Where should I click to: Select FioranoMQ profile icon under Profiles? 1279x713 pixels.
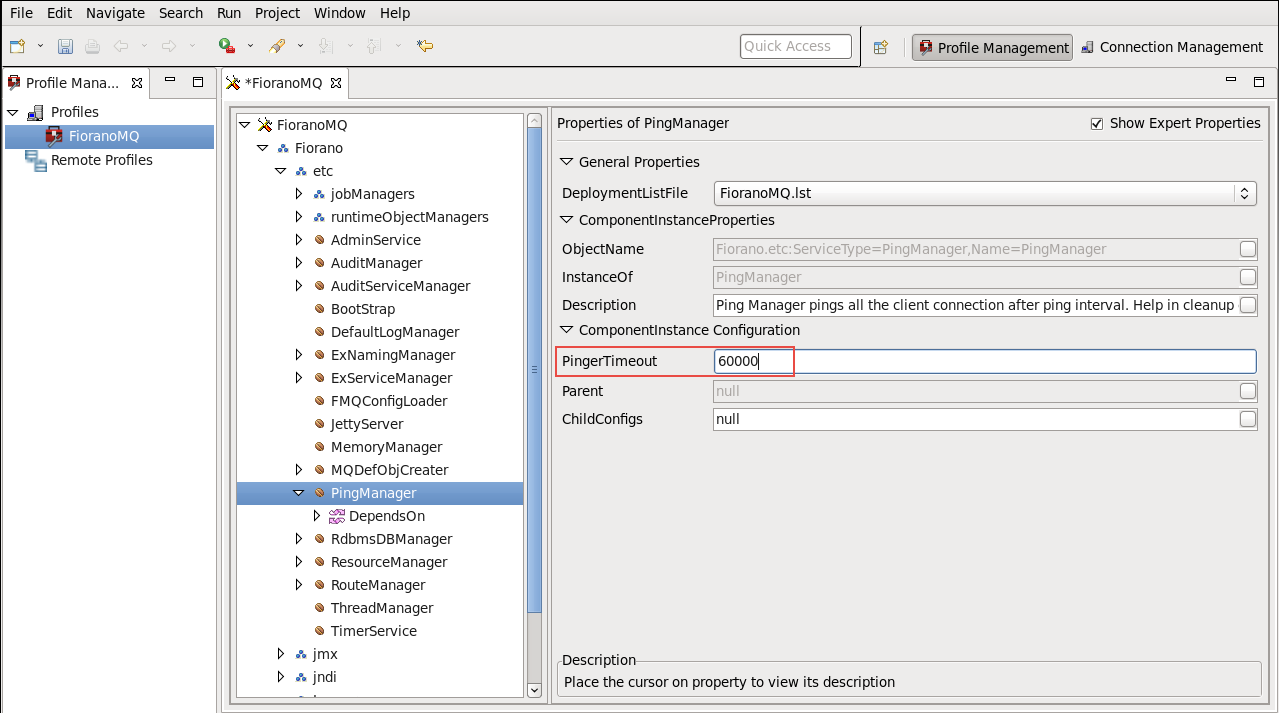click(x=54, y=136)
